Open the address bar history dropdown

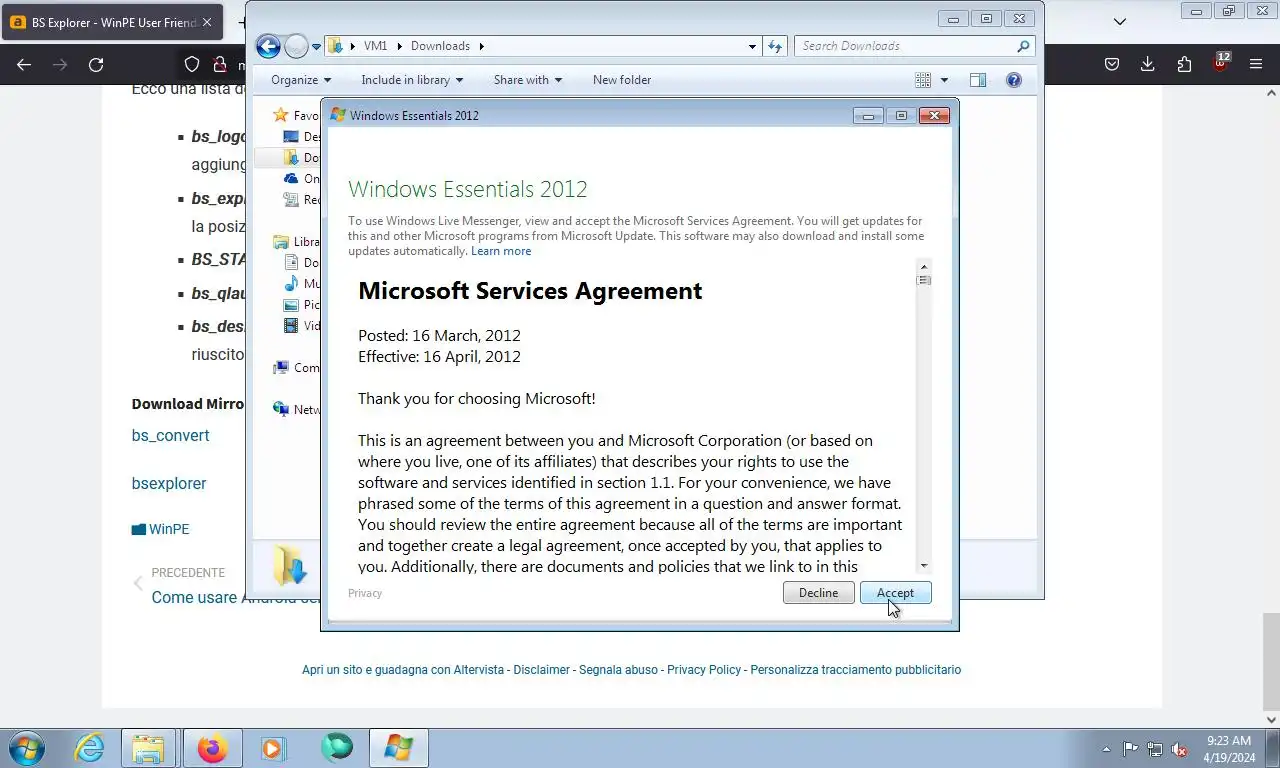[752, 46]
